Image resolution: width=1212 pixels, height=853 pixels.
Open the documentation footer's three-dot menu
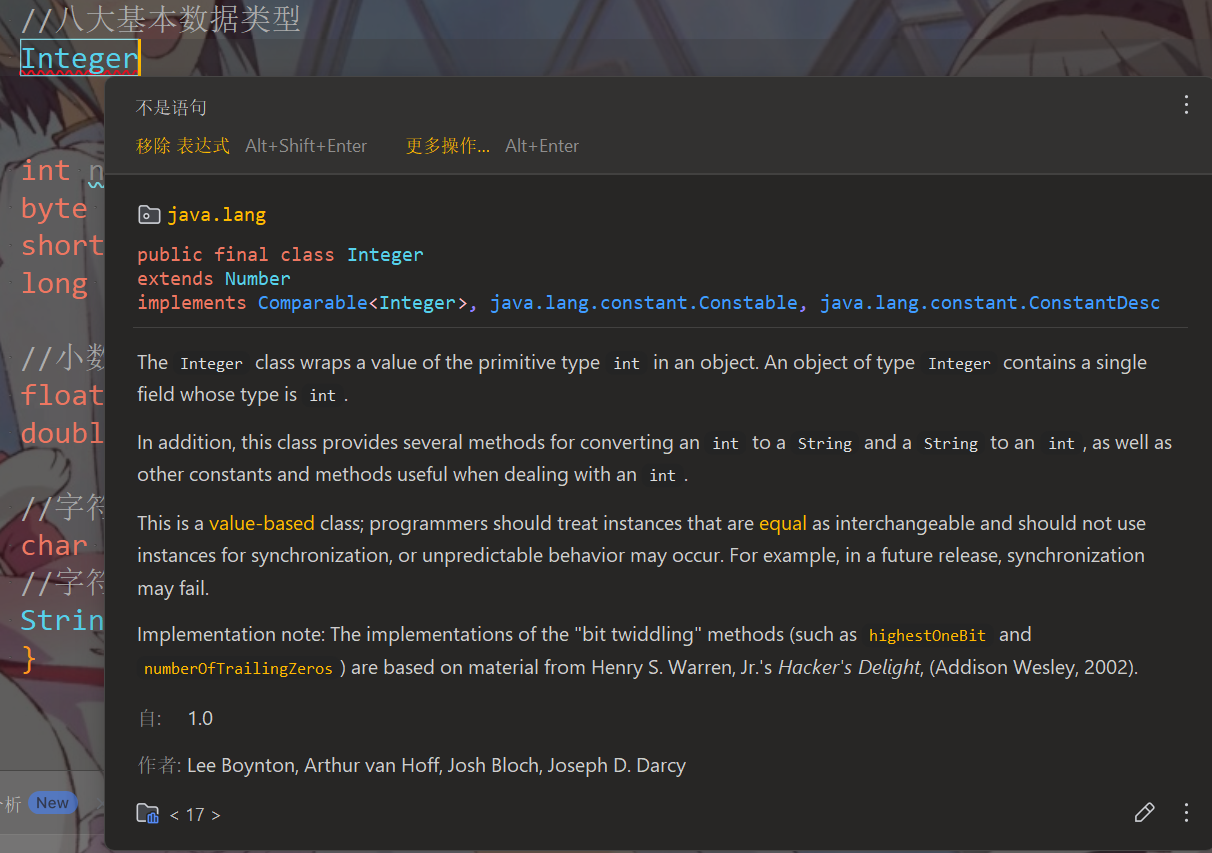coord(1186,812)
